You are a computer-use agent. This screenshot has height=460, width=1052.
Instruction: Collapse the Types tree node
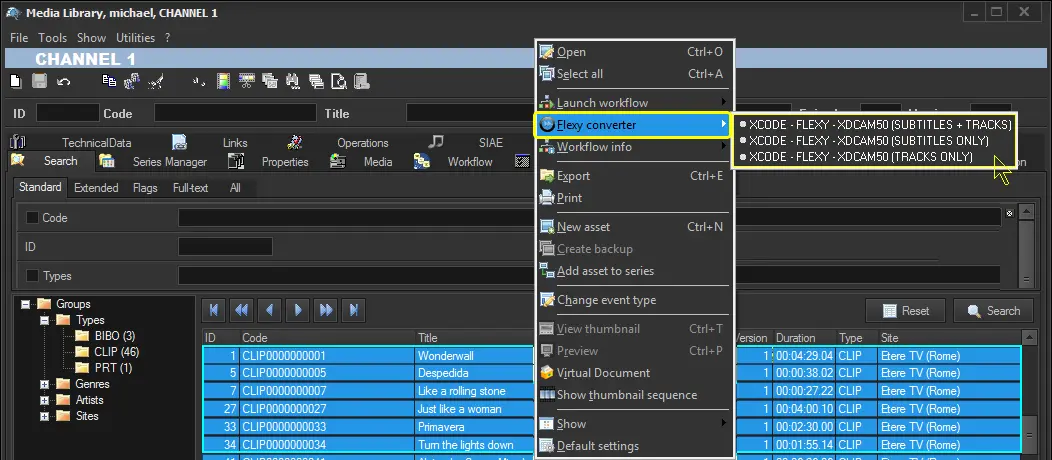click(45, 320)
